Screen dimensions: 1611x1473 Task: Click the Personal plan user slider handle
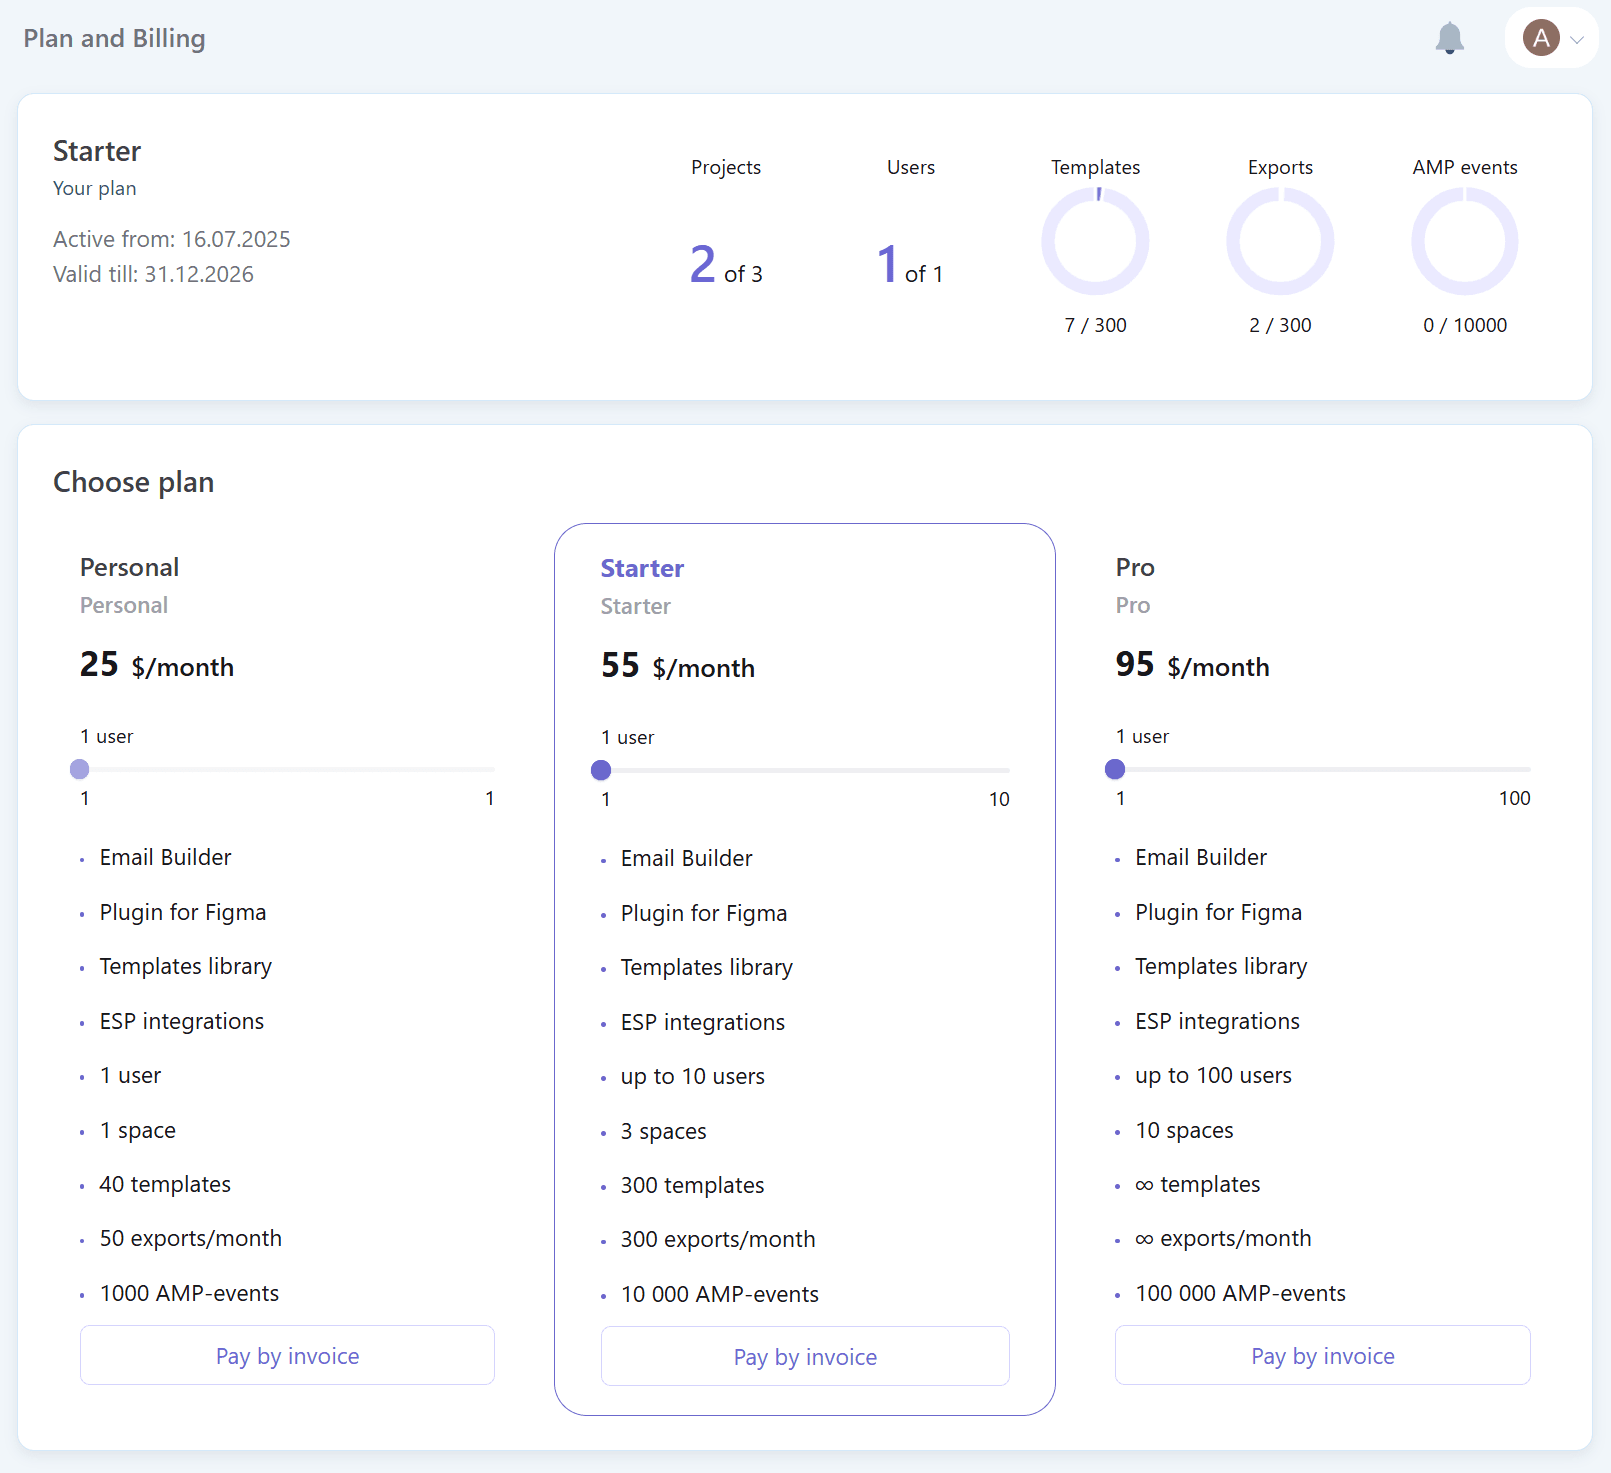80,769
